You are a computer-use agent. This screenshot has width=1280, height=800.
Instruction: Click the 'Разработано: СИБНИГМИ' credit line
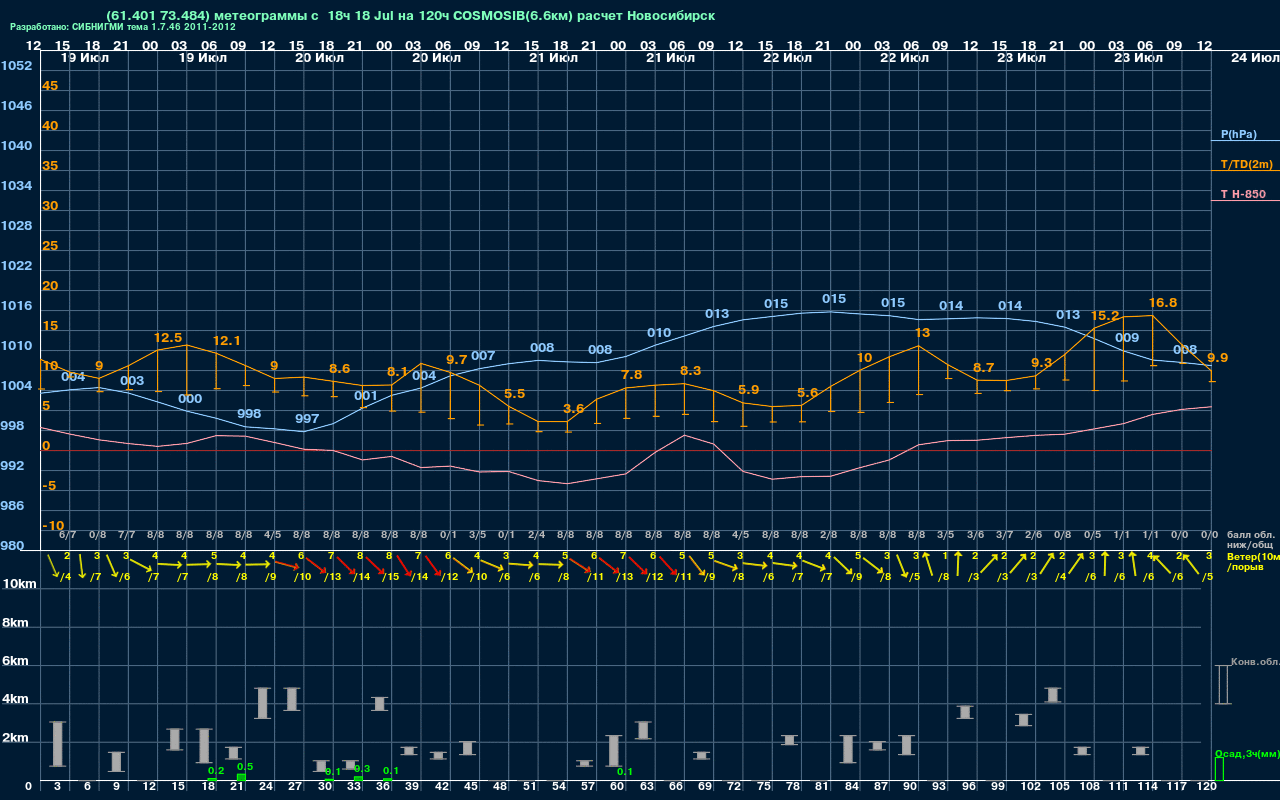point(123,27)
